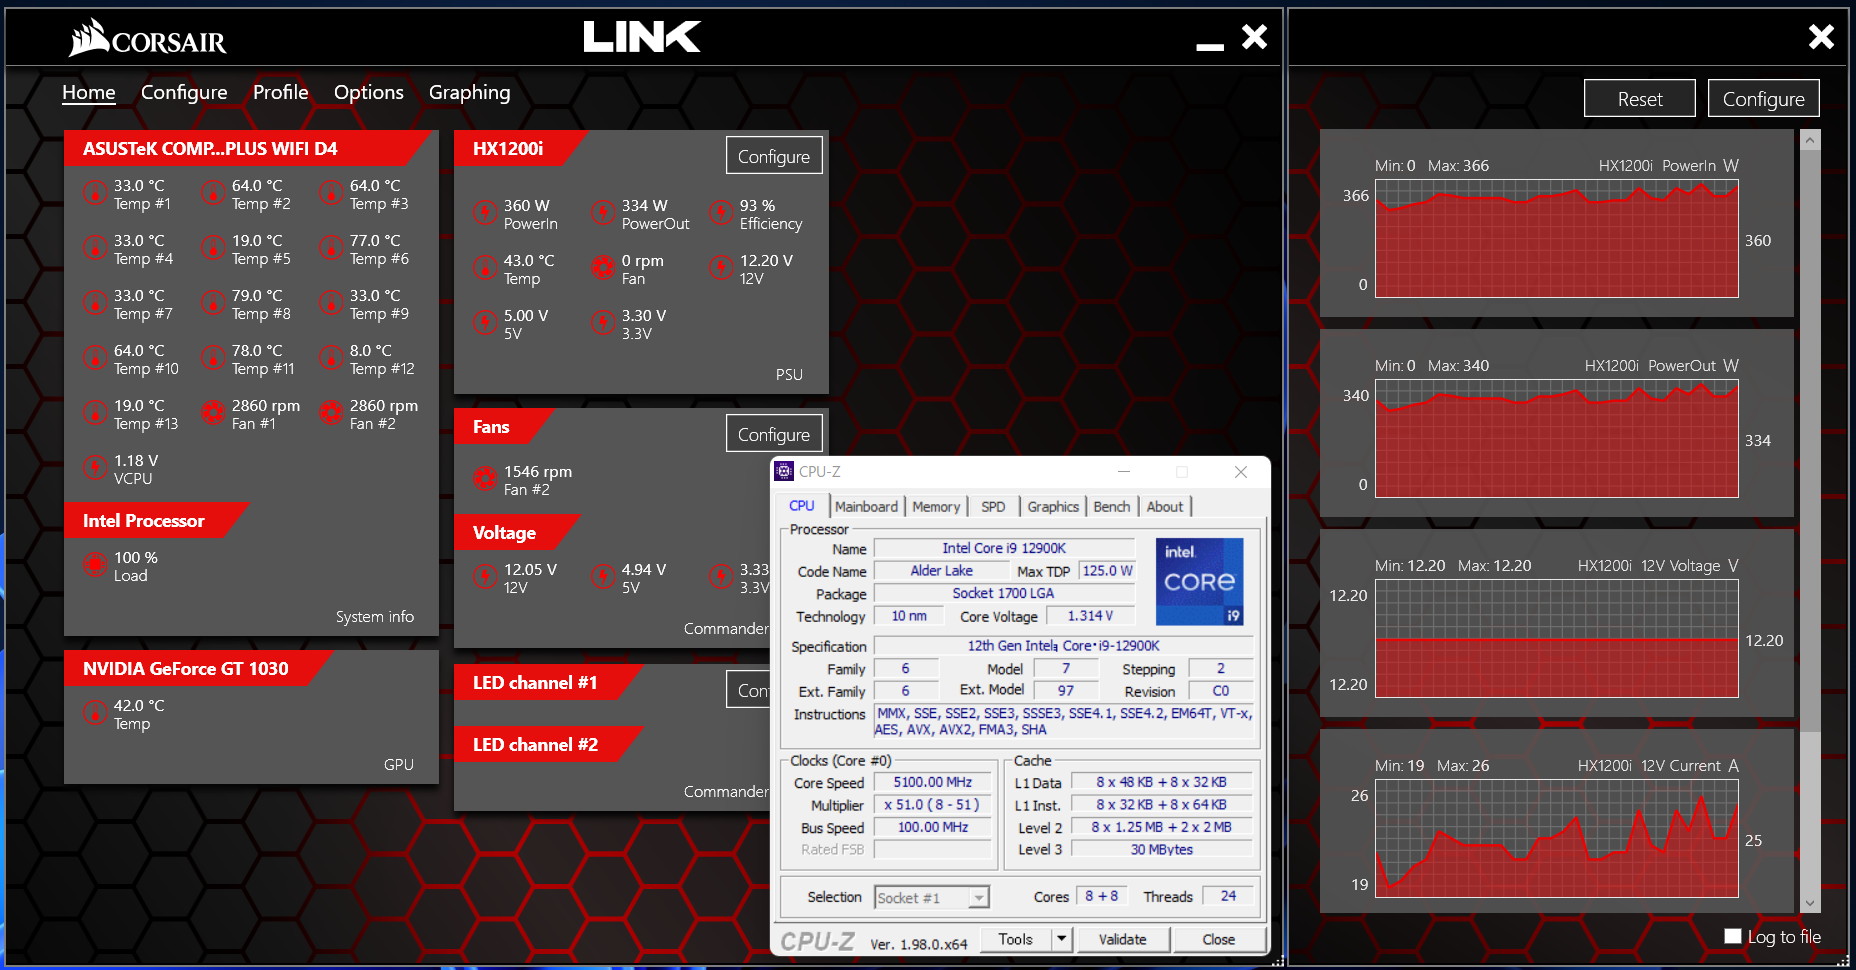Minimize the Corsair Link window

pyautogui.click(x=1210, y=46)
